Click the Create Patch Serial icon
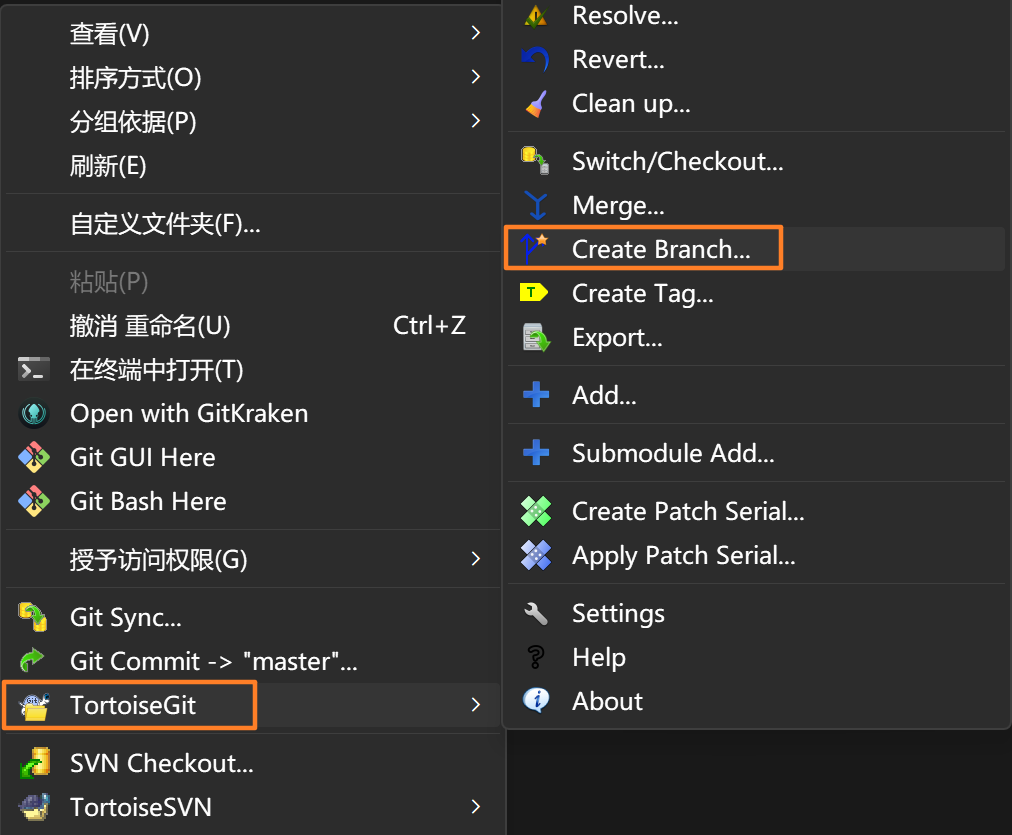This screenshot has width=1012, height=835. point(536,512)
